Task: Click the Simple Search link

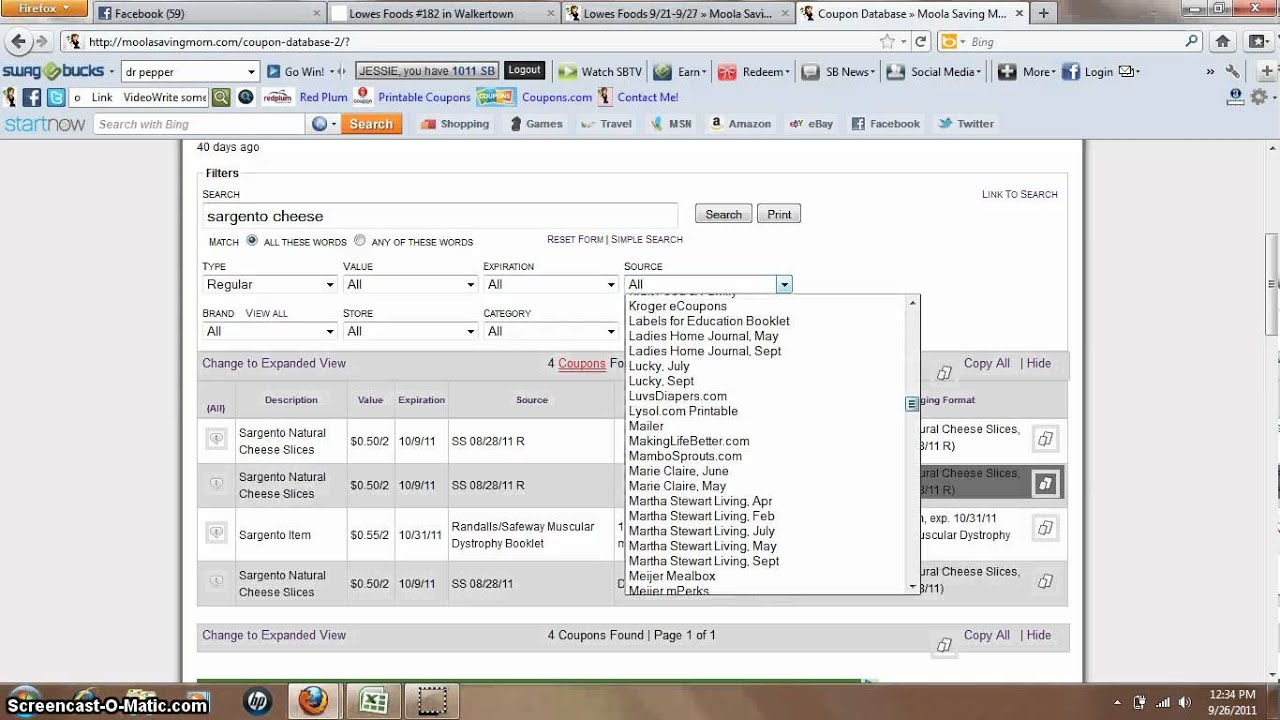Action: pyautogui.click(x=647, y=240)
